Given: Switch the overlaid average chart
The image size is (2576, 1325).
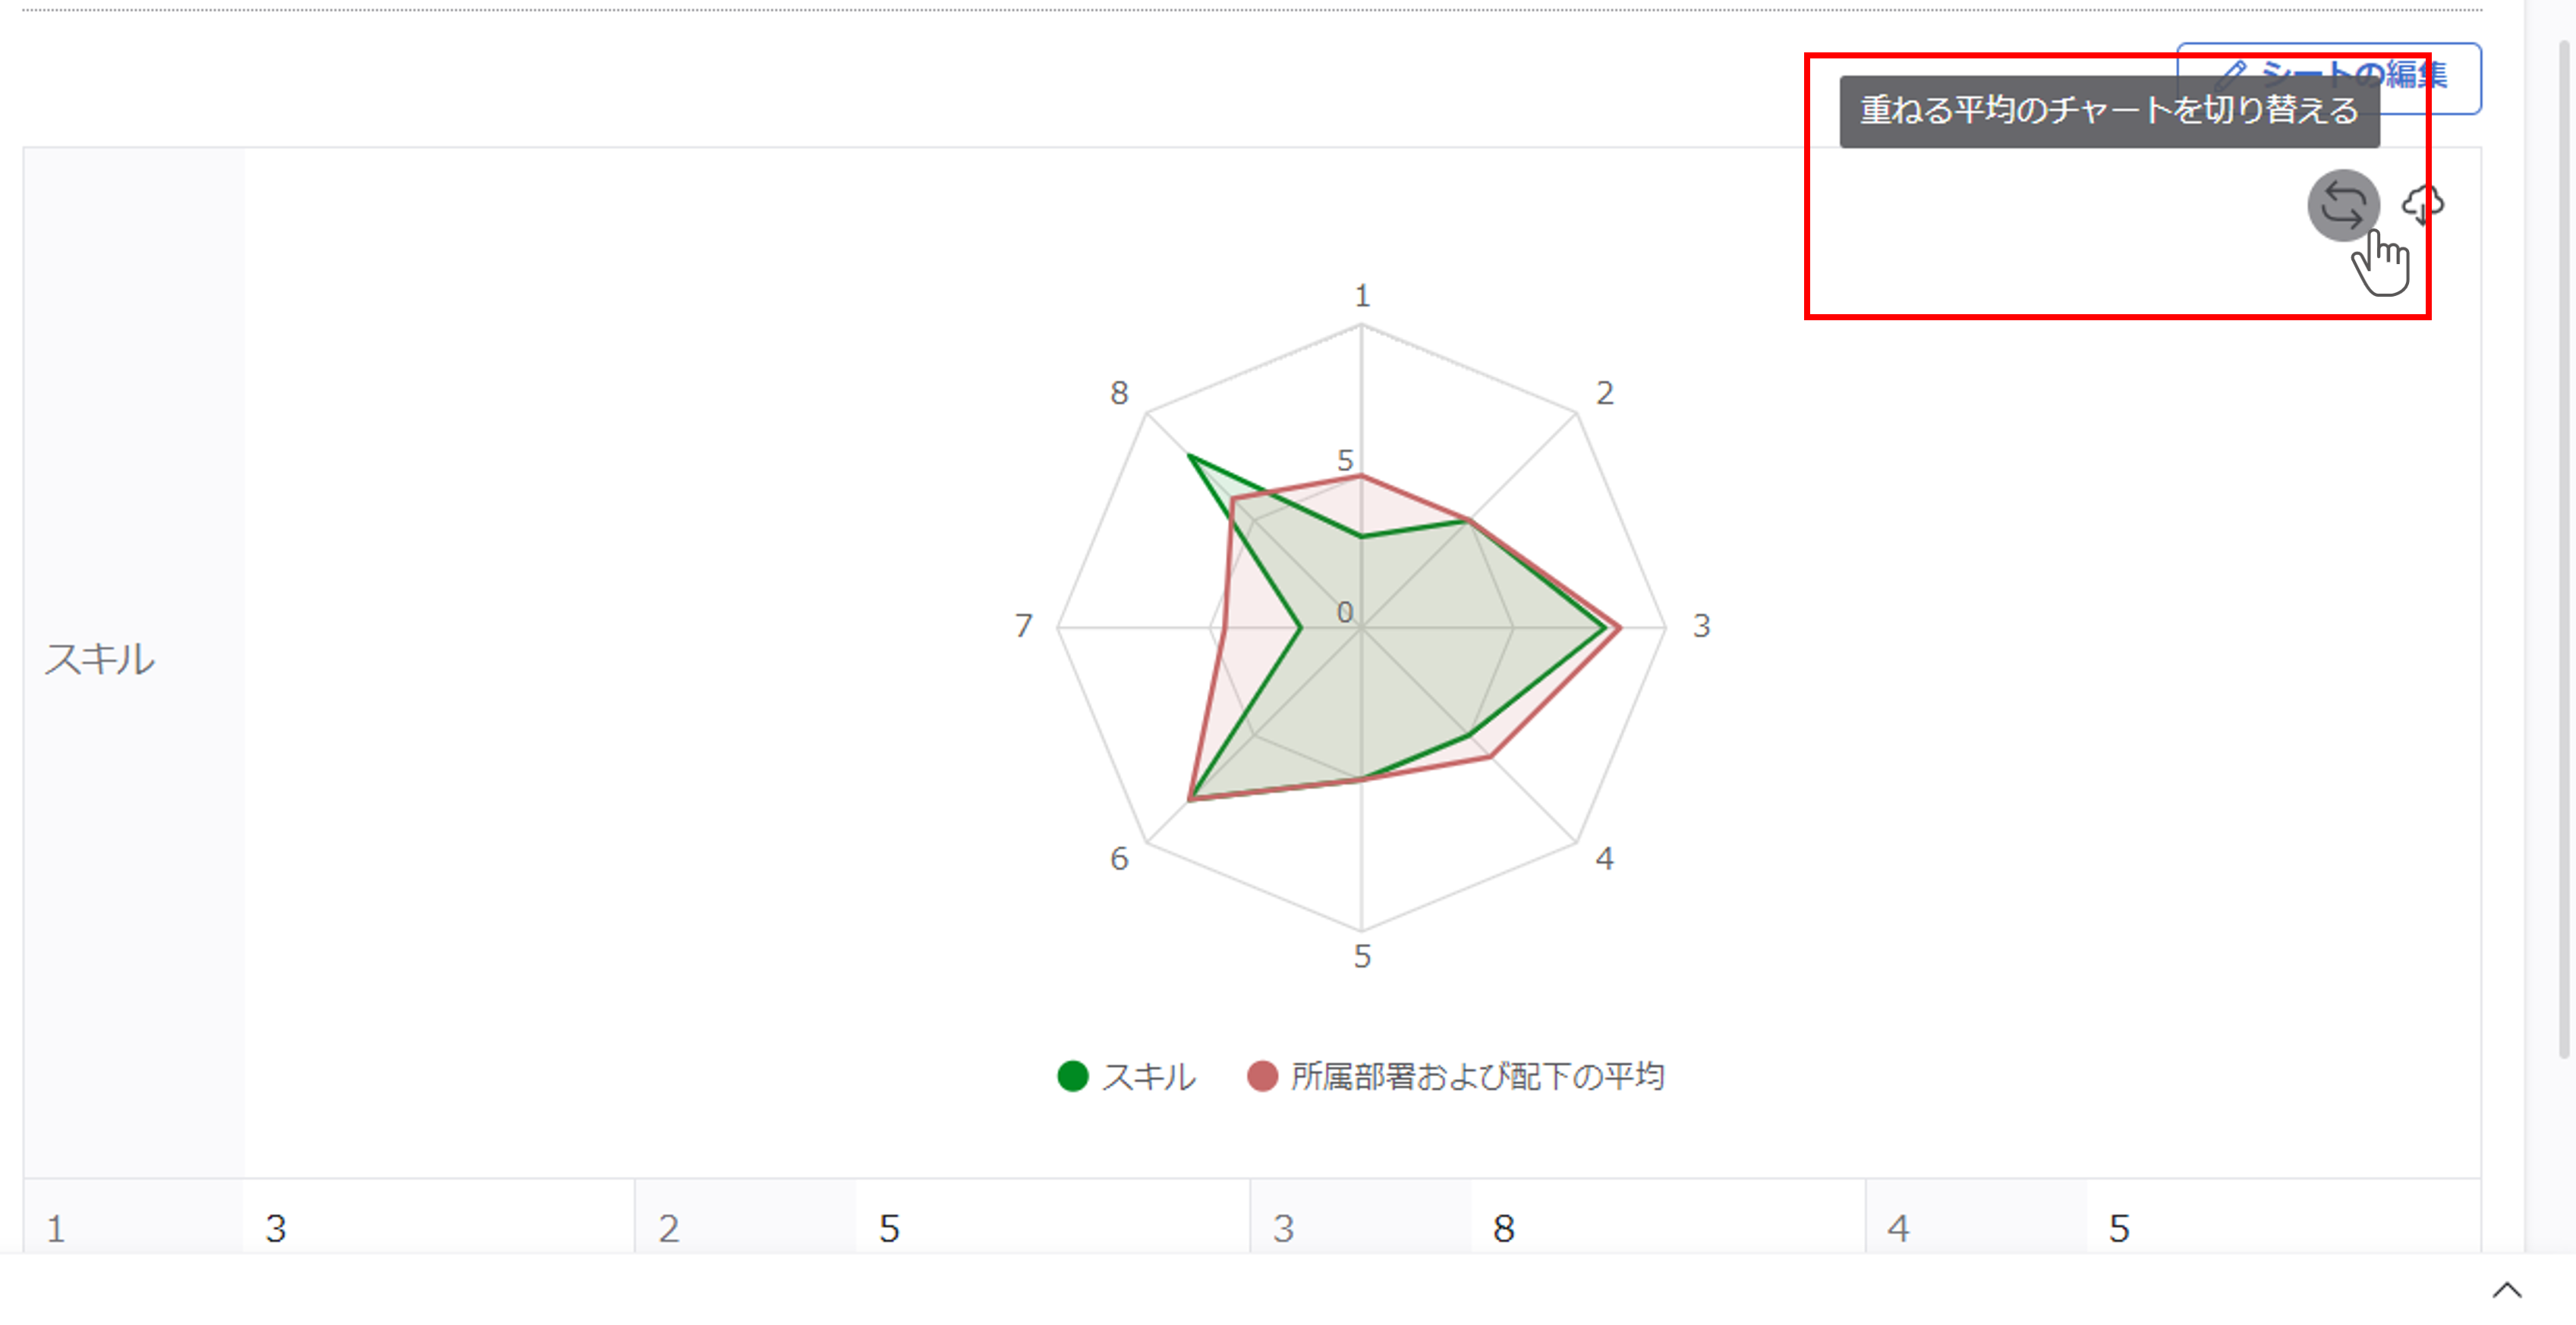Looking at the screenshot, I should [2342, 206].
